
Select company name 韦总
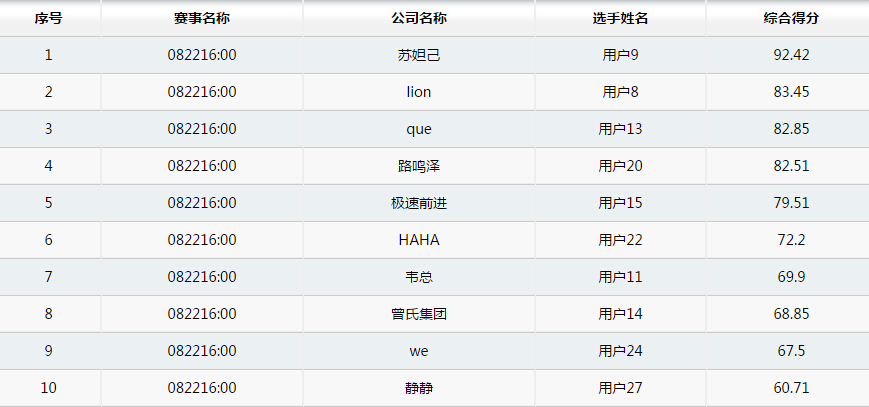419,277
